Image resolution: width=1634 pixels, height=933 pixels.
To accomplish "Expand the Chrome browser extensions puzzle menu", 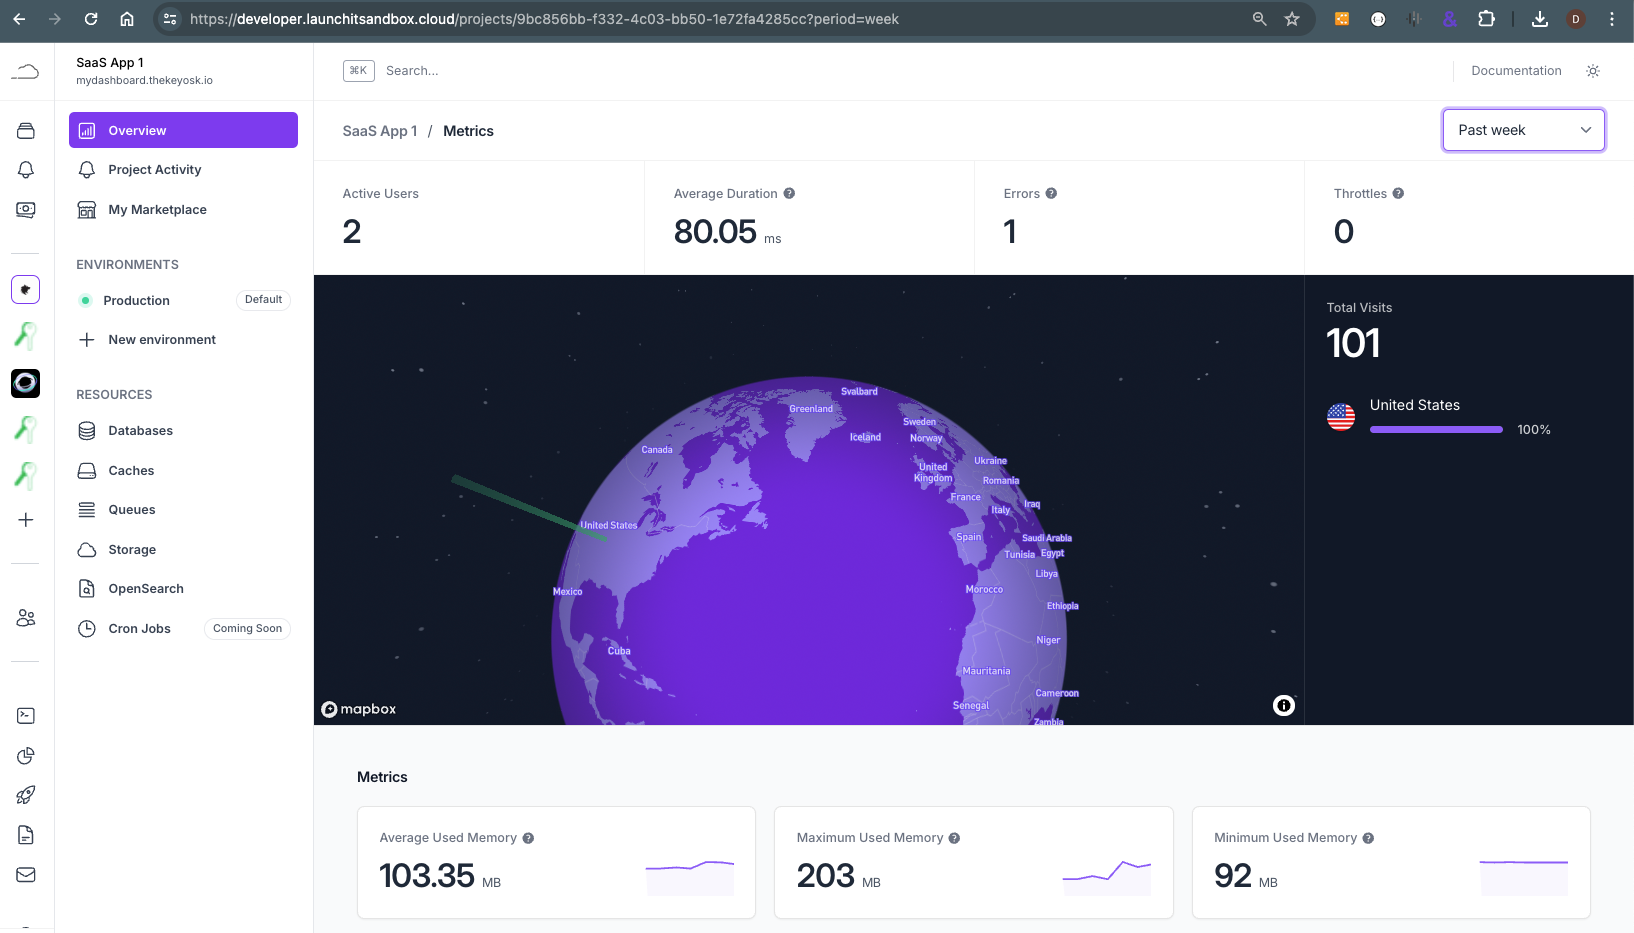I will [x=1487, y=18].
